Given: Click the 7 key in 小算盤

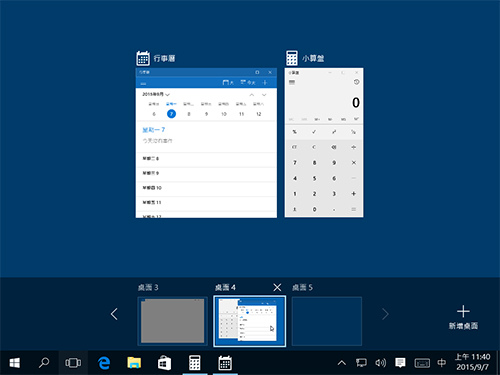Looking at the screenshot, I should 295,163.
